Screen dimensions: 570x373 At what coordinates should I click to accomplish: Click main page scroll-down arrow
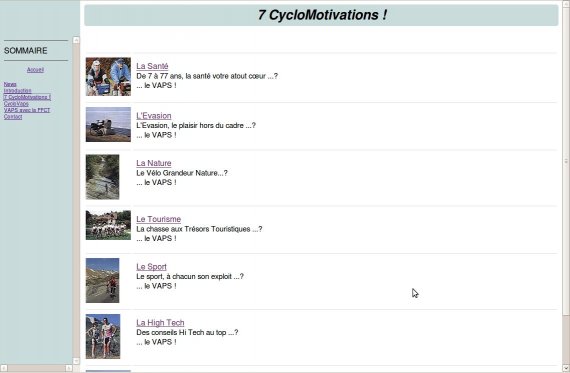click(566, 368)
